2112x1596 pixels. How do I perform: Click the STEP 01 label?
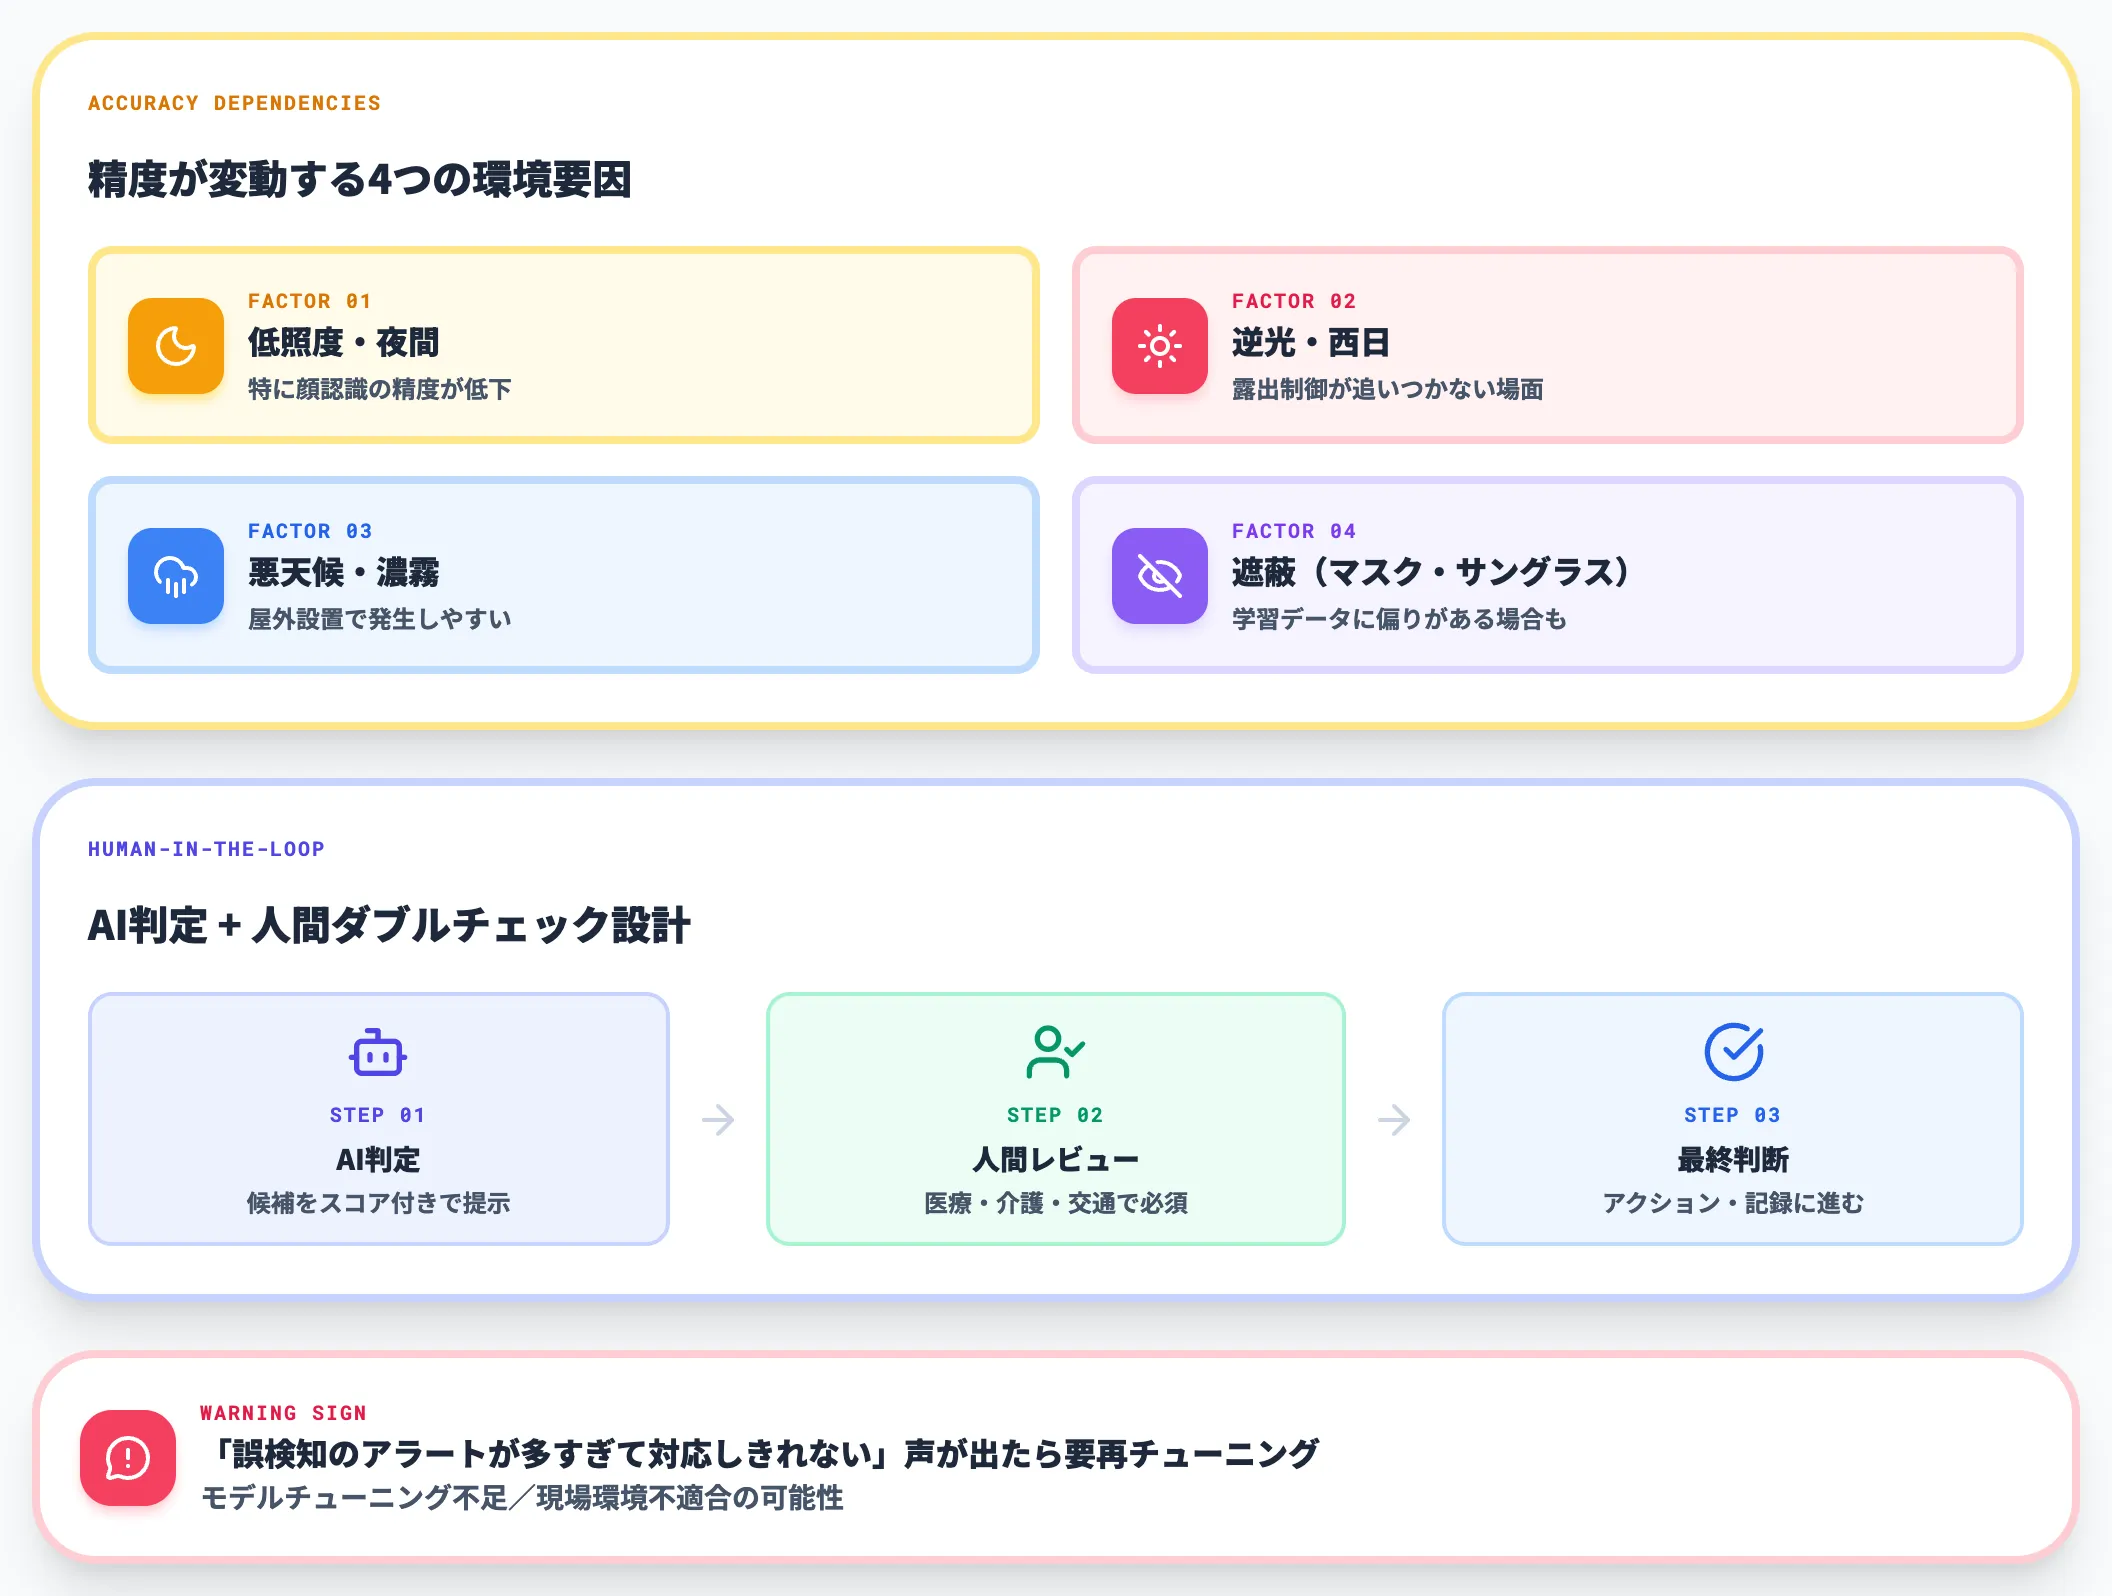(x=378, y=1115)
